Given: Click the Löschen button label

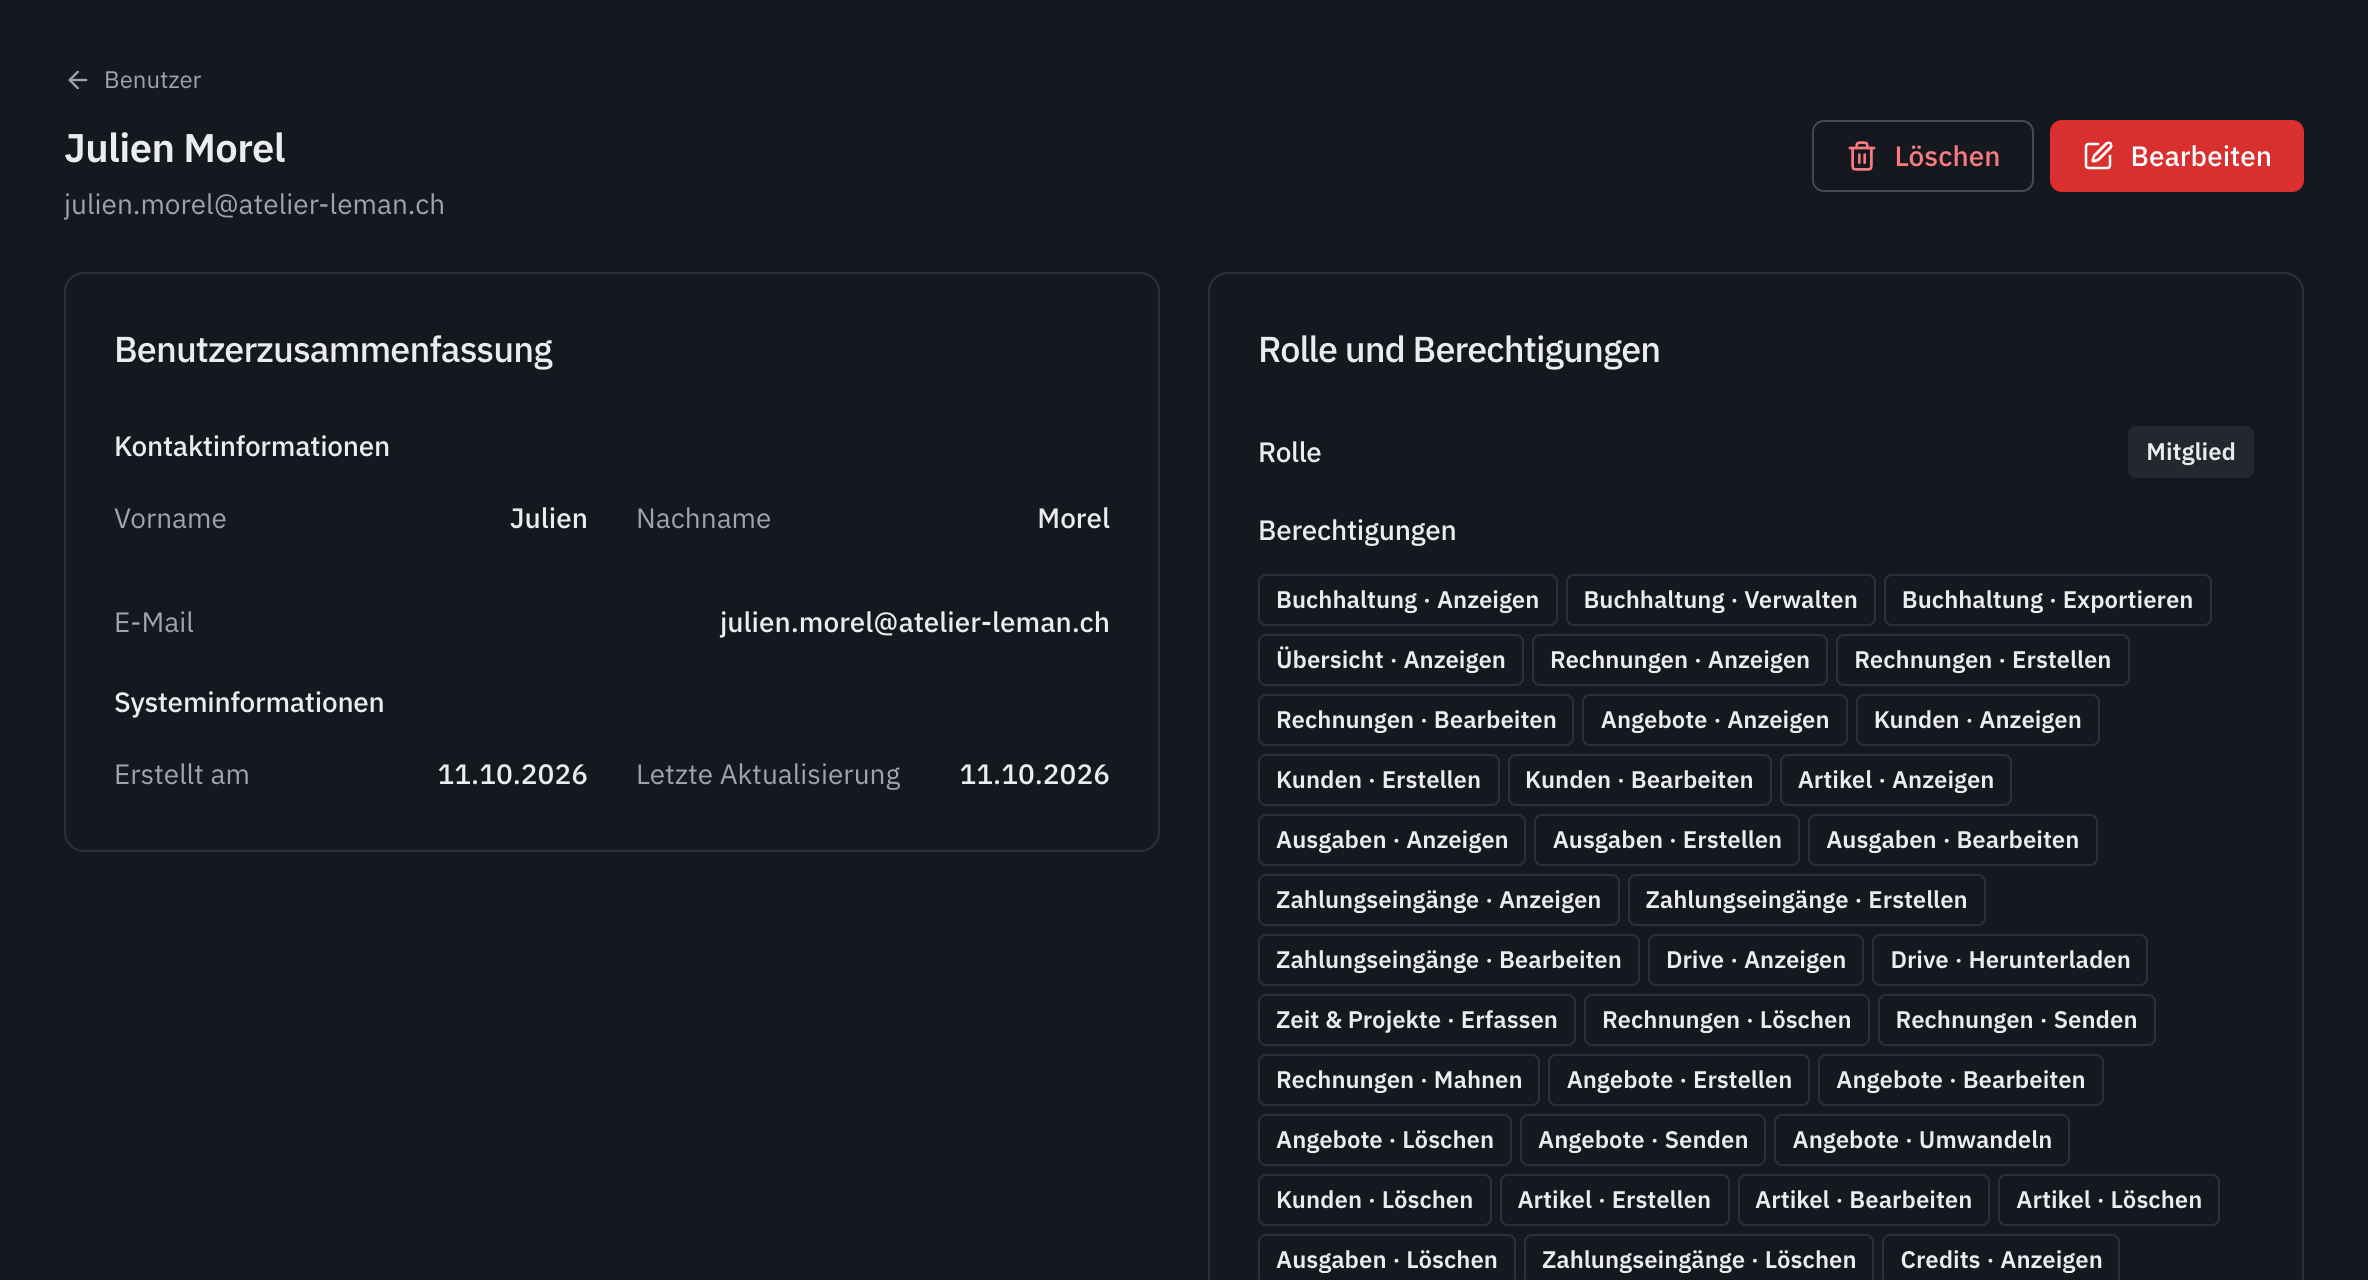Looking at the screenshot, I should 1946,156.
